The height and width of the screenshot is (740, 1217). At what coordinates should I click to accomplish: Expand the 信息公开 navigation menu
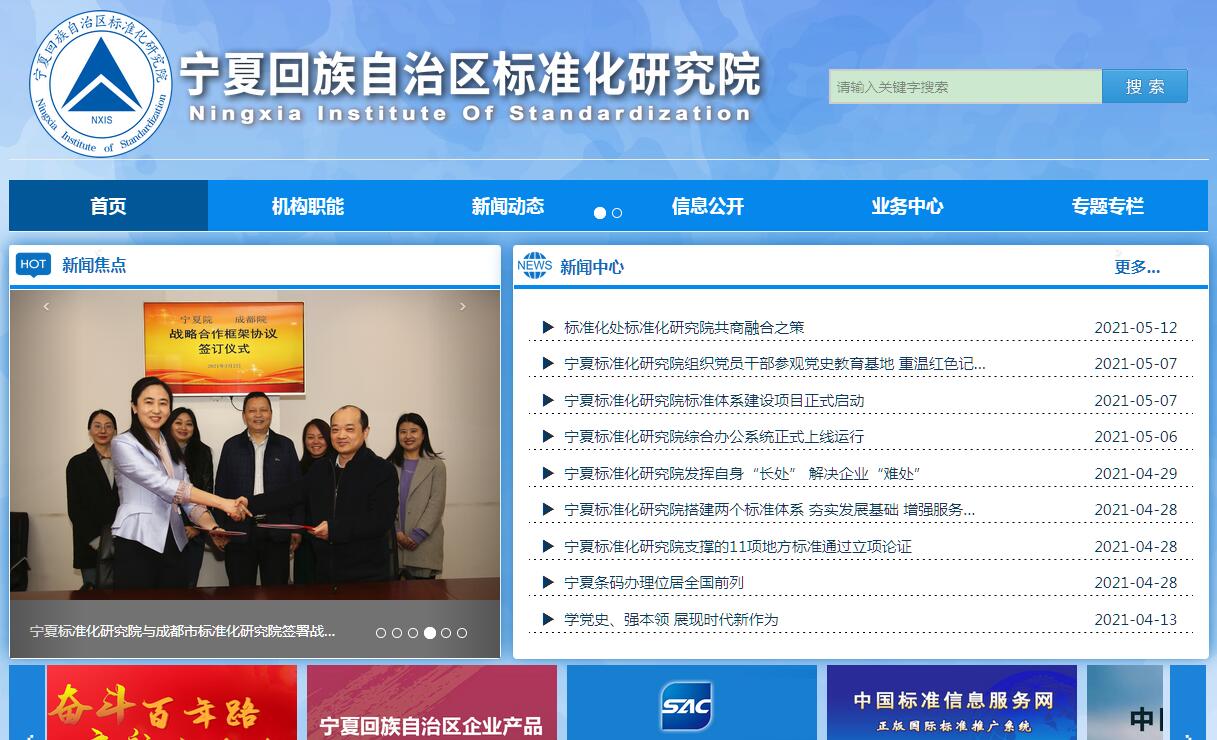(x=708, y=206)
